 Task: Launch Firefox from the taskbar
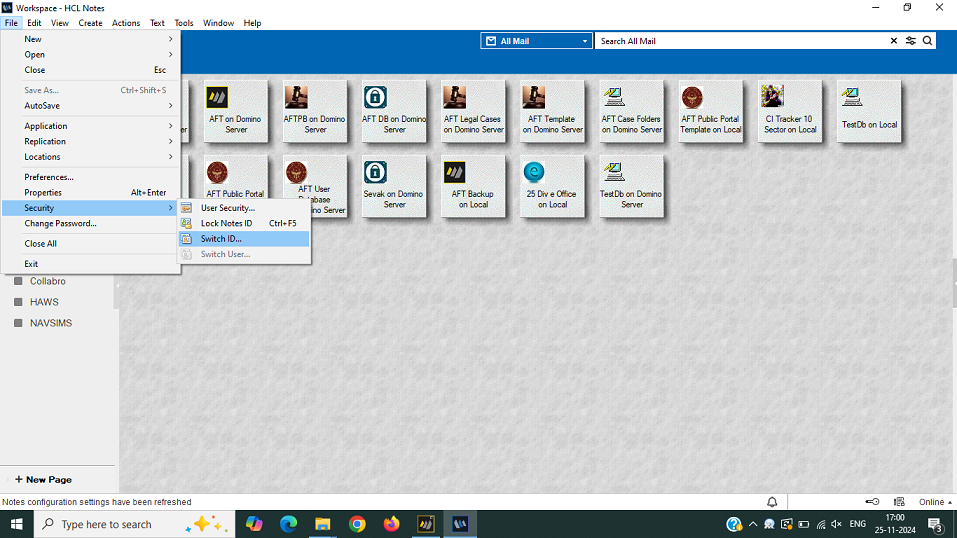click(x=391, y=524)
